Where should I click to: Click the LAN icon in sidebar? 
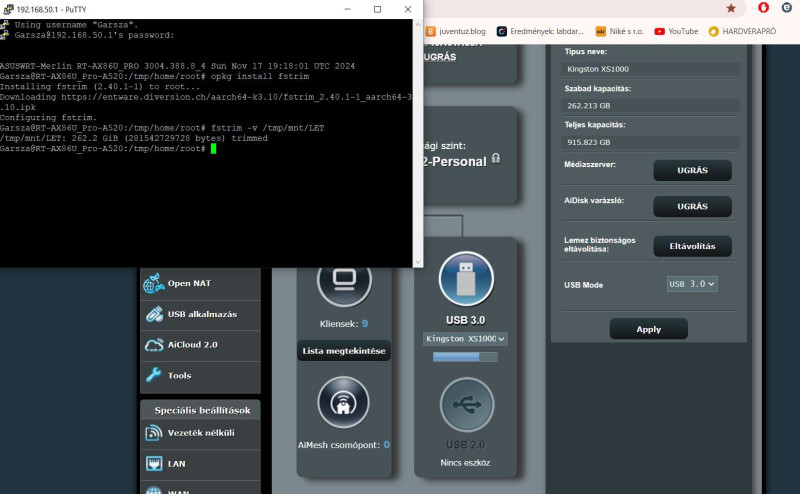point(154,463)
